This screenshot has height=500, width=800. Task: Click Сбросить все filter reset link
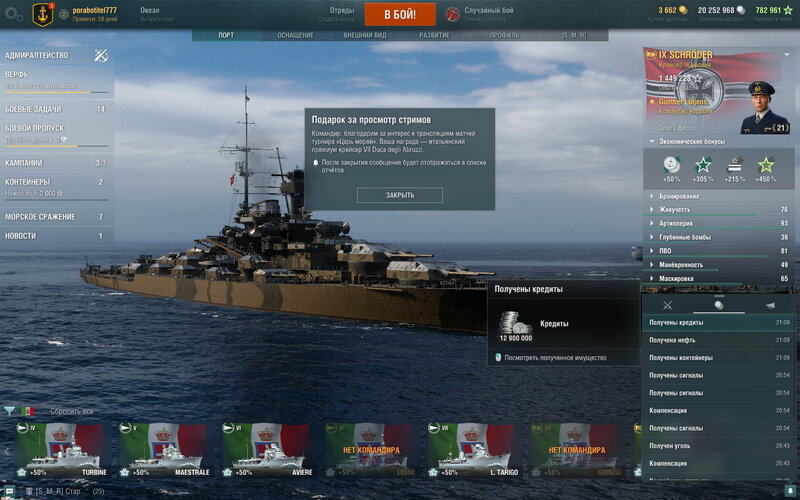coord(72,411)
